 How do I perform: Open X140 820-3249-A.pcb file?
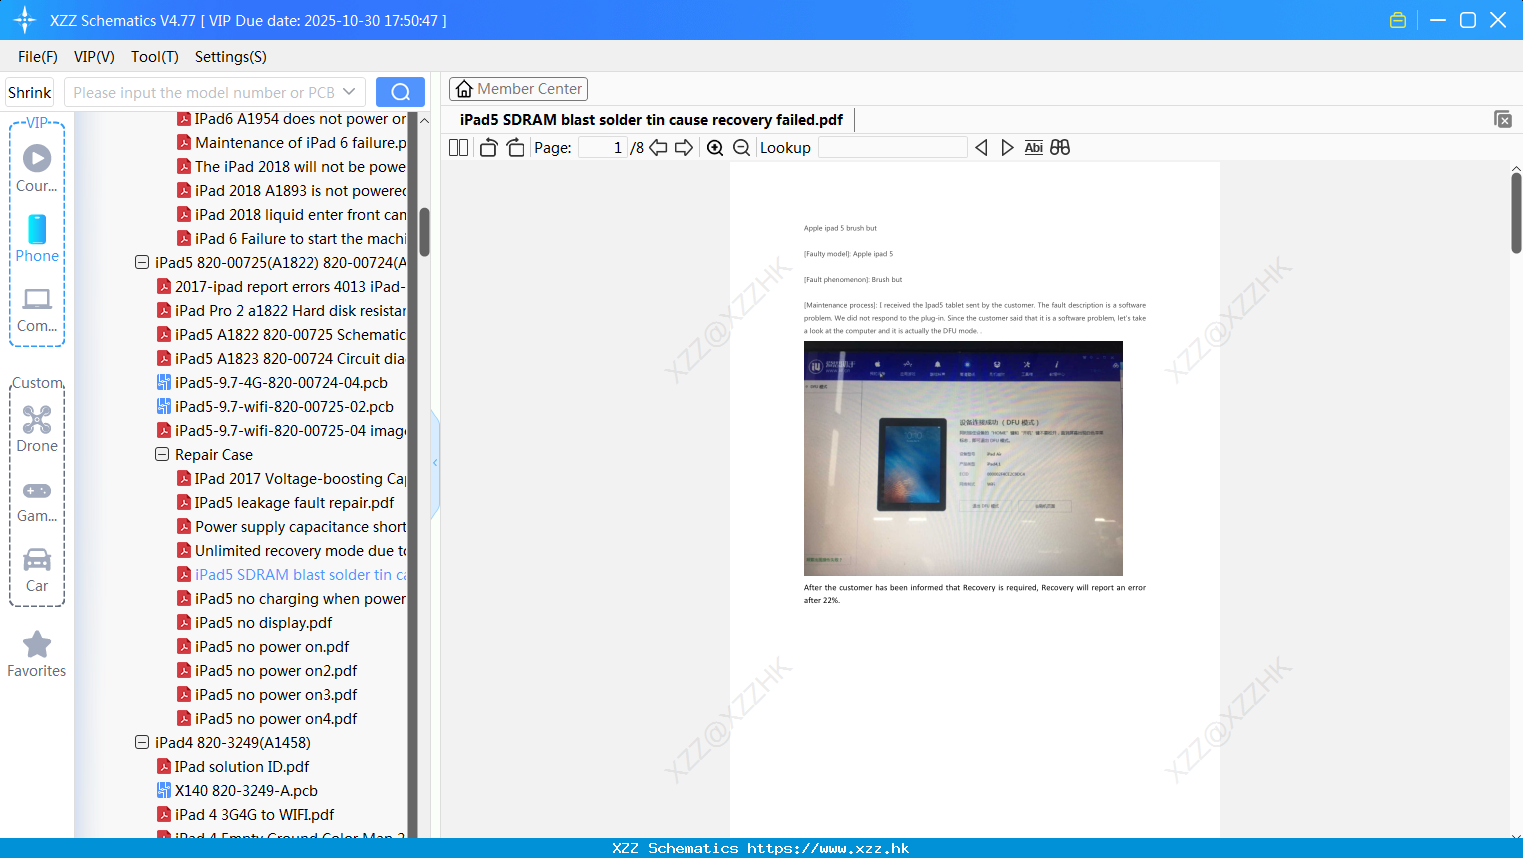(x=246, y=791)
